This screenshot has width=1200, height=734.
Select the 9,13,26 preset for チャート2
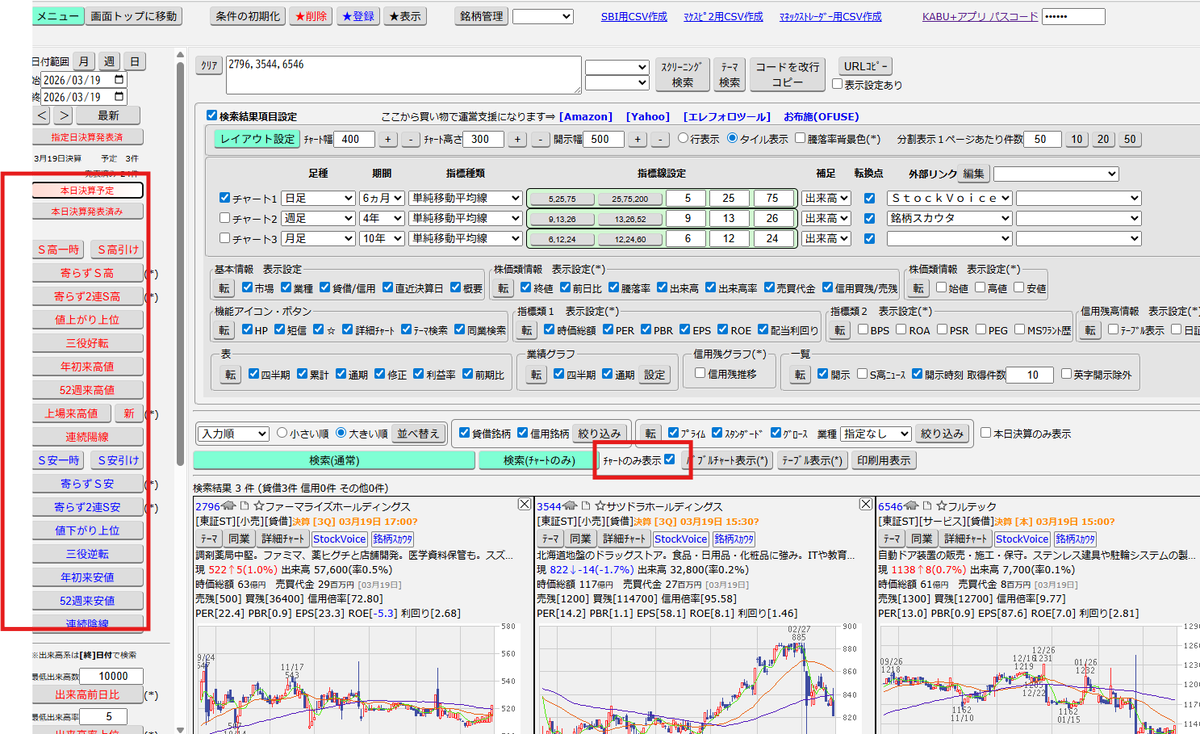[x=562, y=218]
